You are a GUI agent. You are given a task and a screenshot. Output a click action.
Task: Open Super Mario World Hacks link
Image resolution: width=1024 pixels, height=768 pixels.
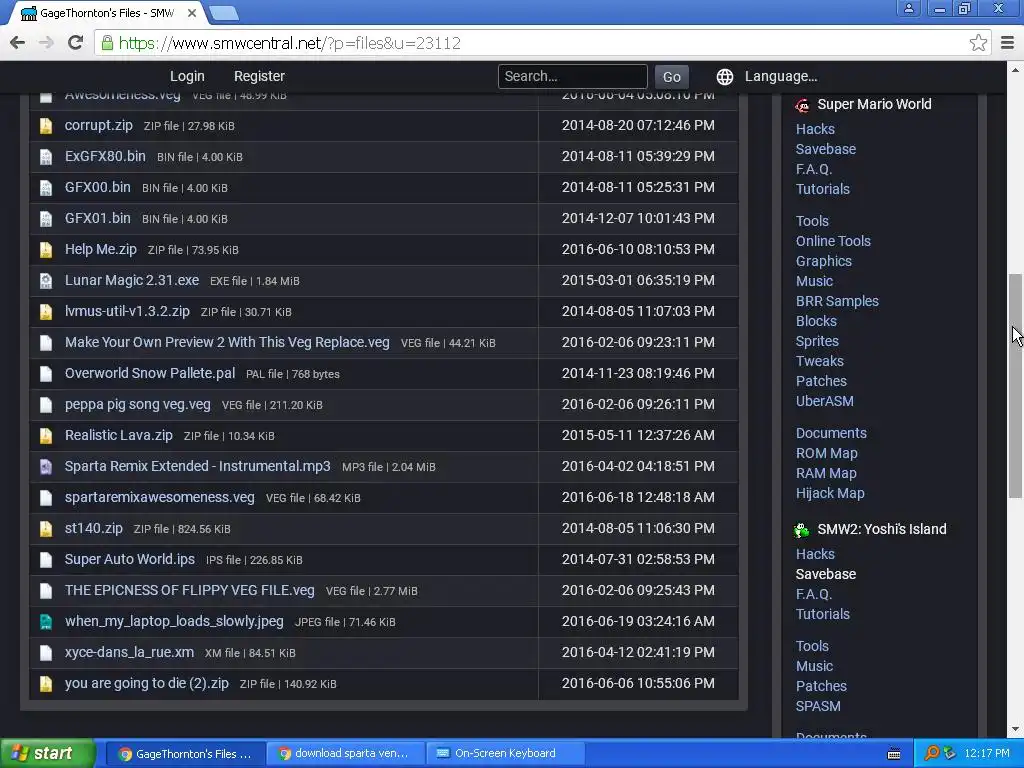[x=815, y=129]
